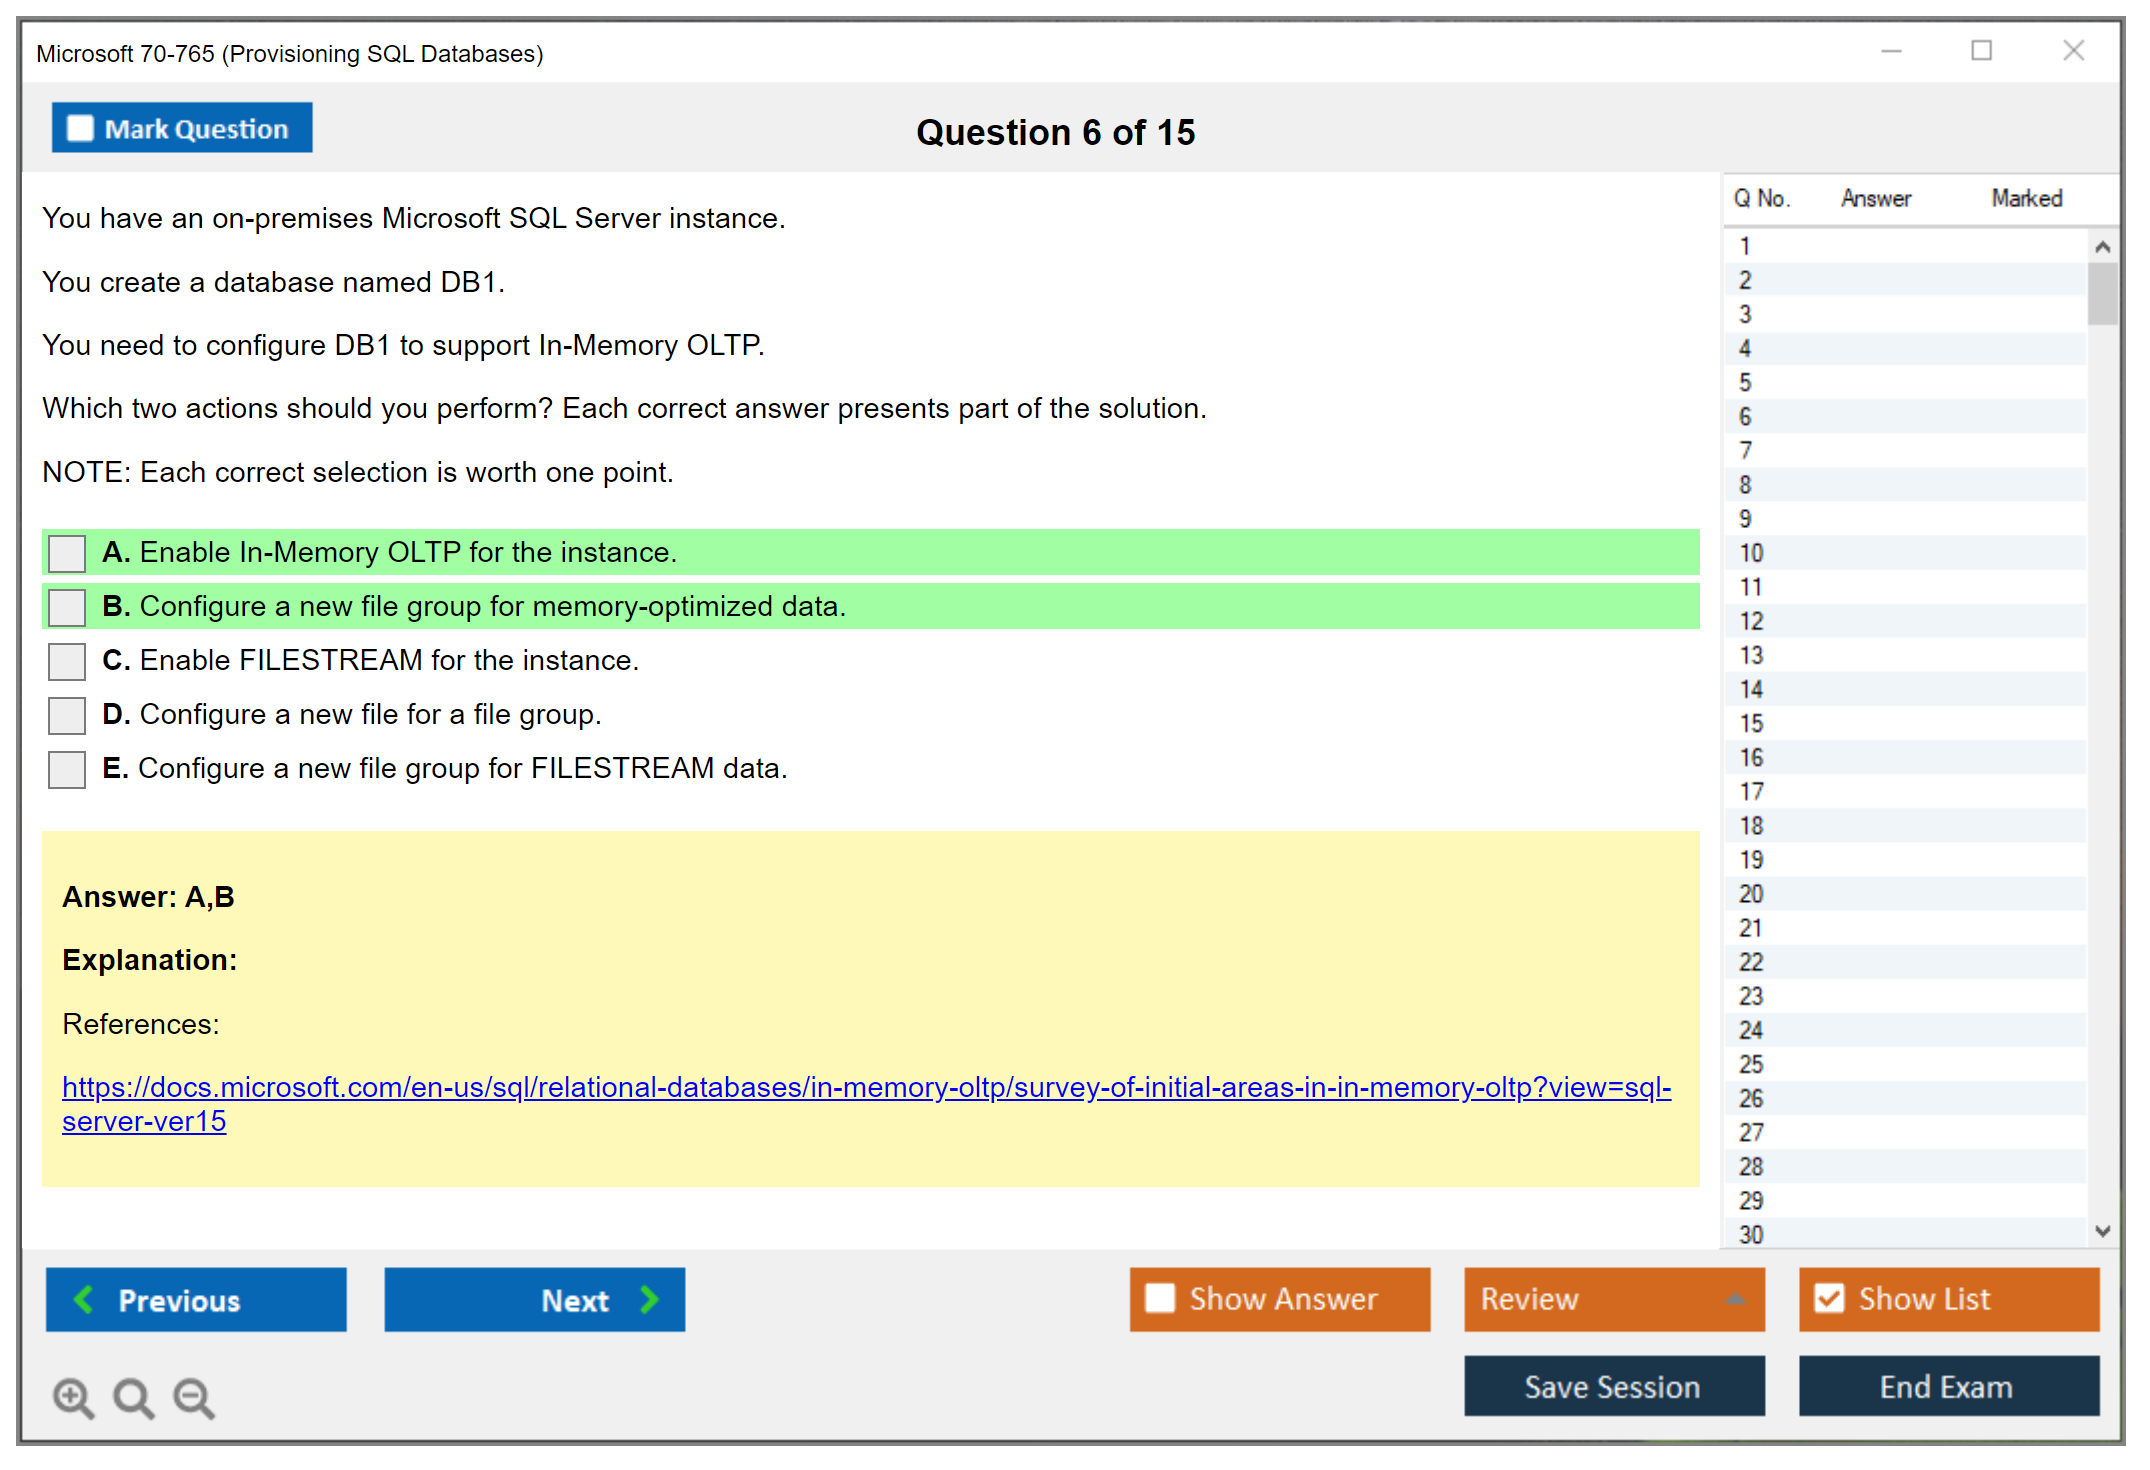Screen dimensions: 2150x1470
Task: Tick the Mark Question checkbox
Action: click(x=80, y=129)
